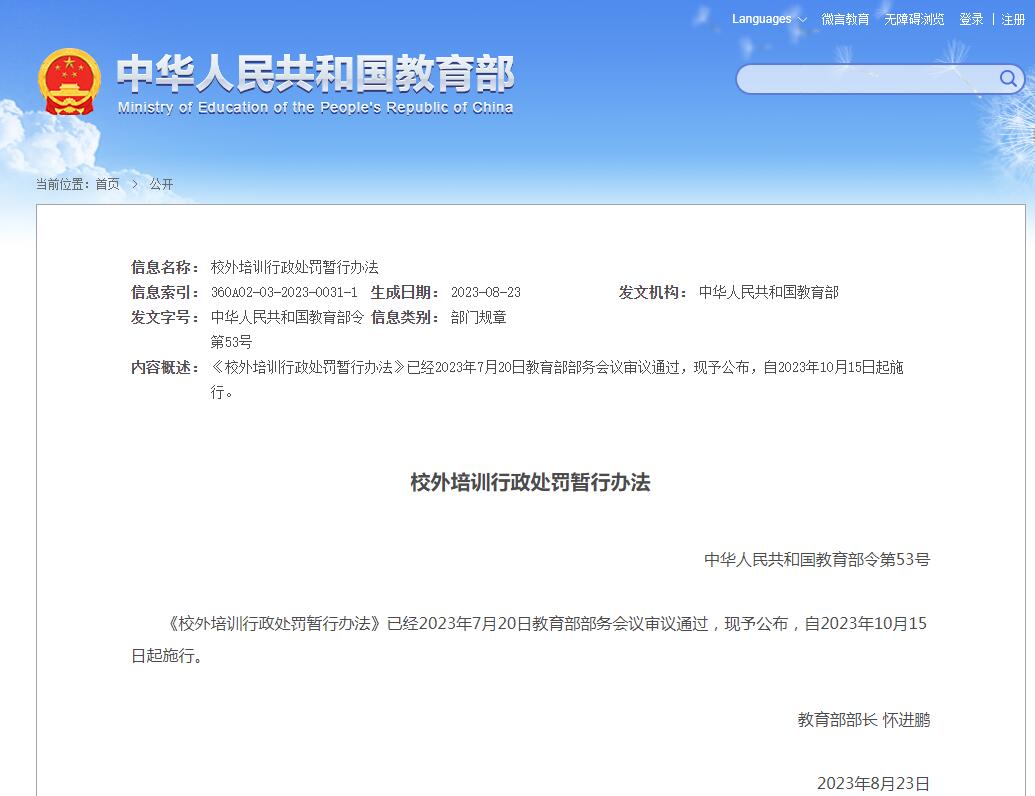Click the 信息类别 label
This screenshot has width=1035, height=796.
(x=405, y=317)
